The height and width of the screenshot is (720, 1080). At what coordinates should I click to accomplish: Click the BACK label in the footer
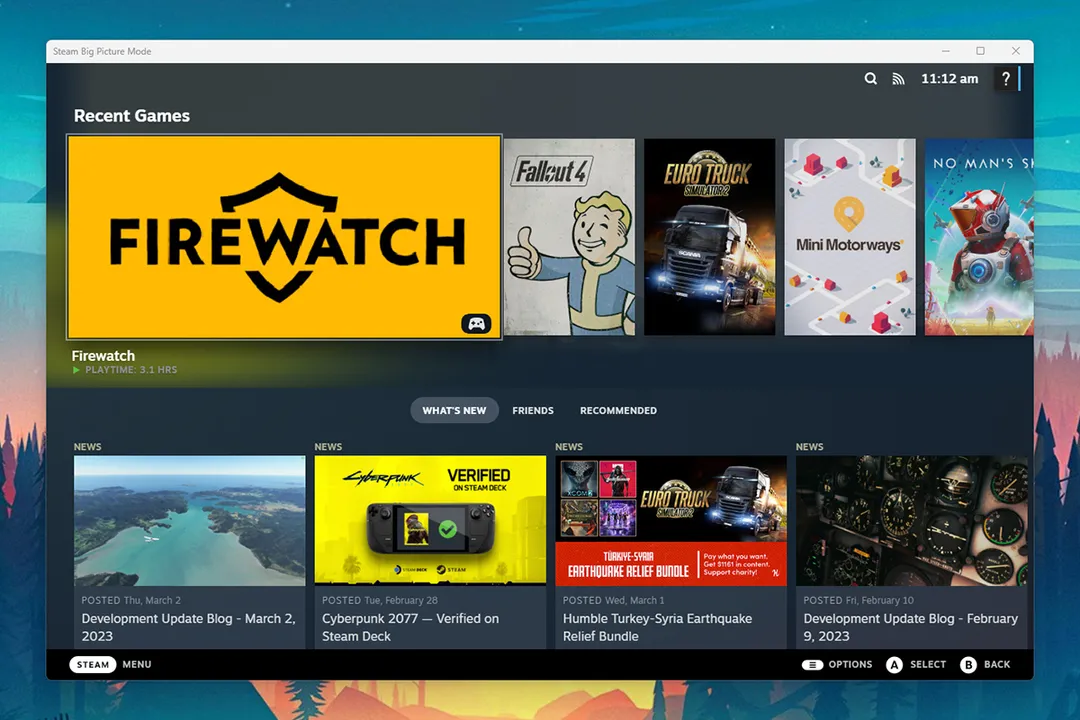(x=997, y=665)
